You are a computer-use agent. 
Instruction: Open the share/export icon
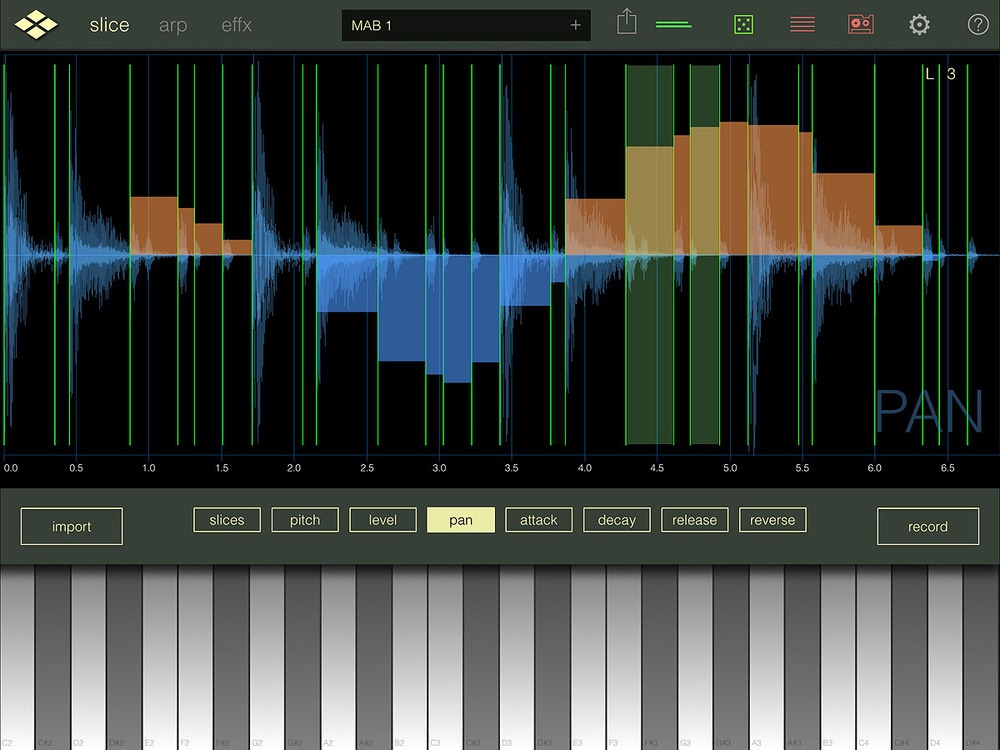point(626,24)
